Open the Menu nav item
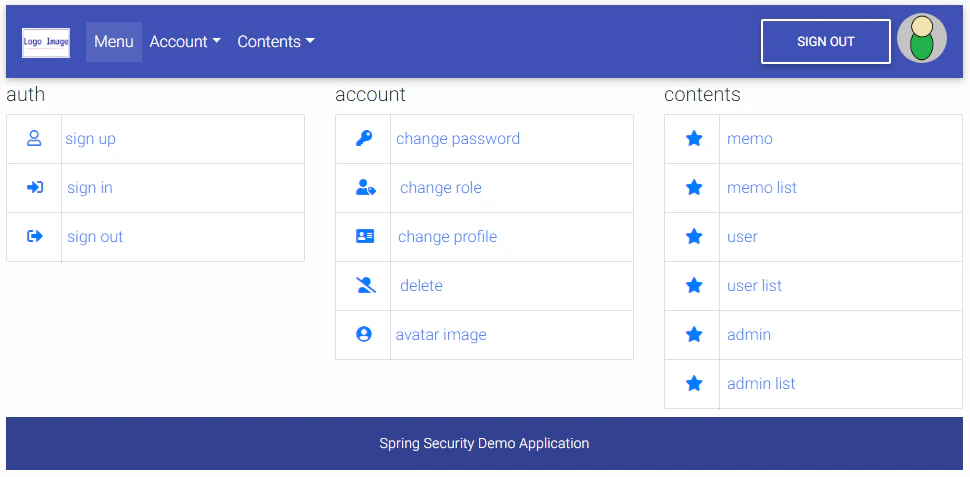The width and height of the screenshot is (970, 477). [x=114, y=41]
